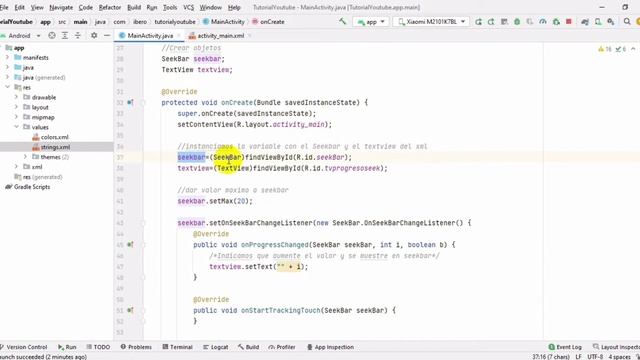This screenshot has height=360, width=640.
Task: Click the Make Project hammer icon
Action: 342,21
